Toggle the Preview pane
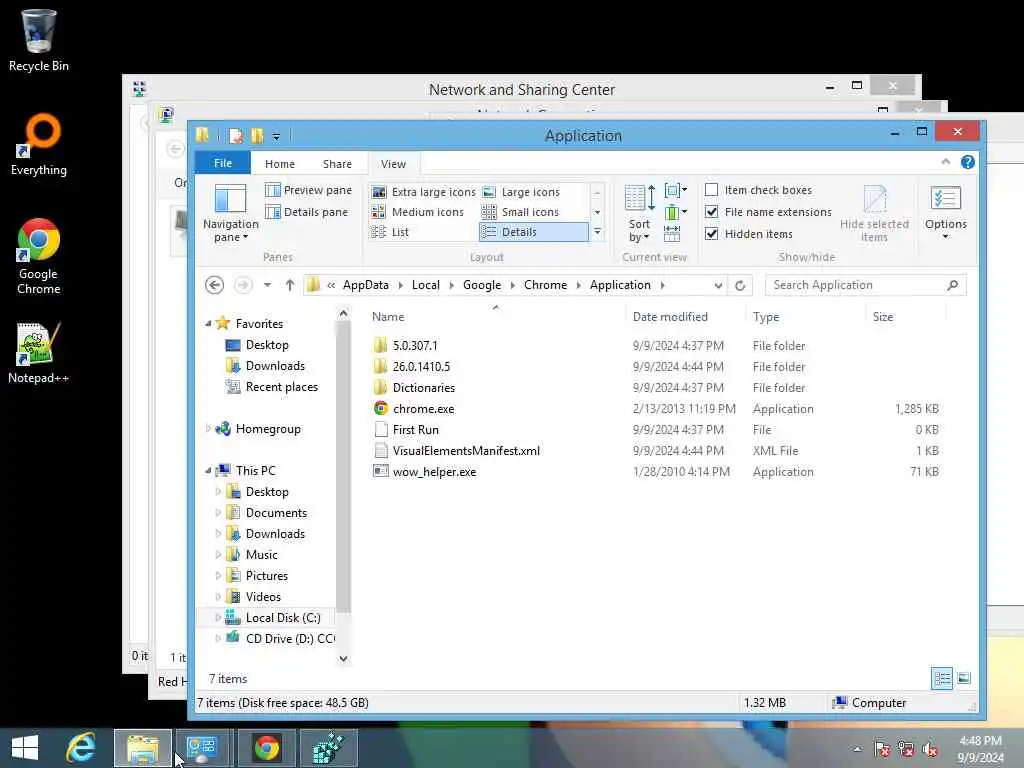The height and width of the screenshot is (768, 1024). 308,190
